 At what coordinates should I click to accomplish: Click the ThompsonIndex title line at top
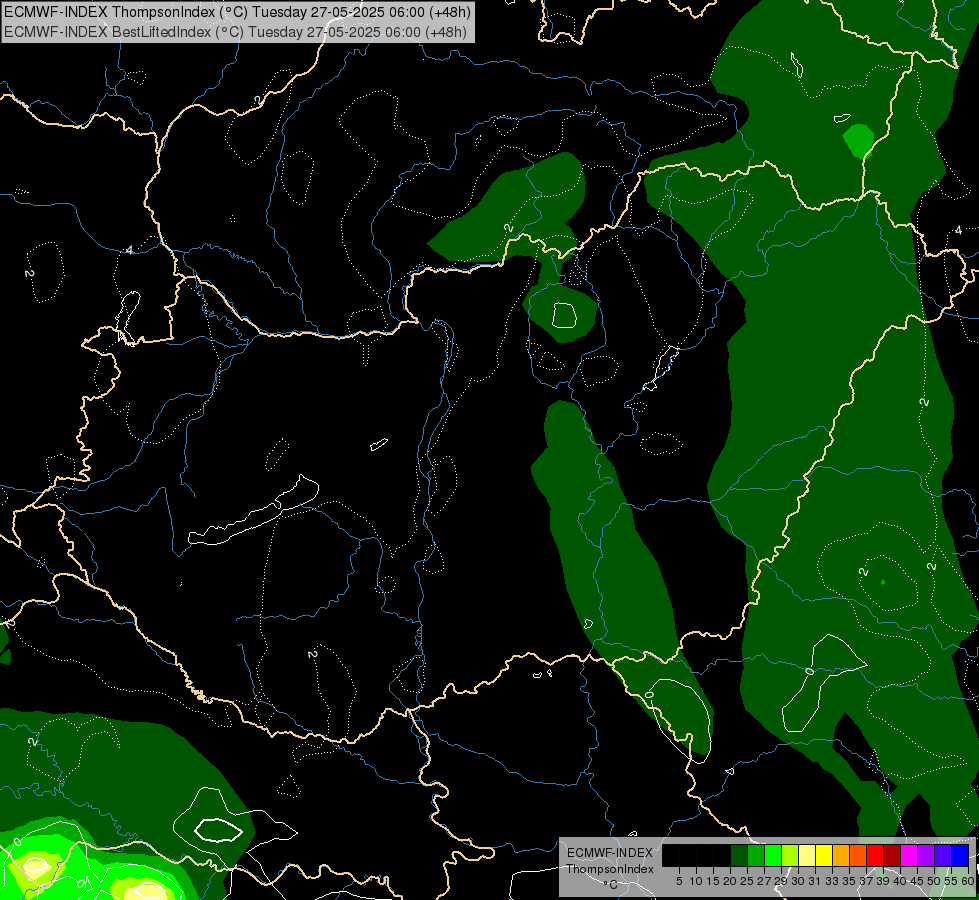coord(237,11)
